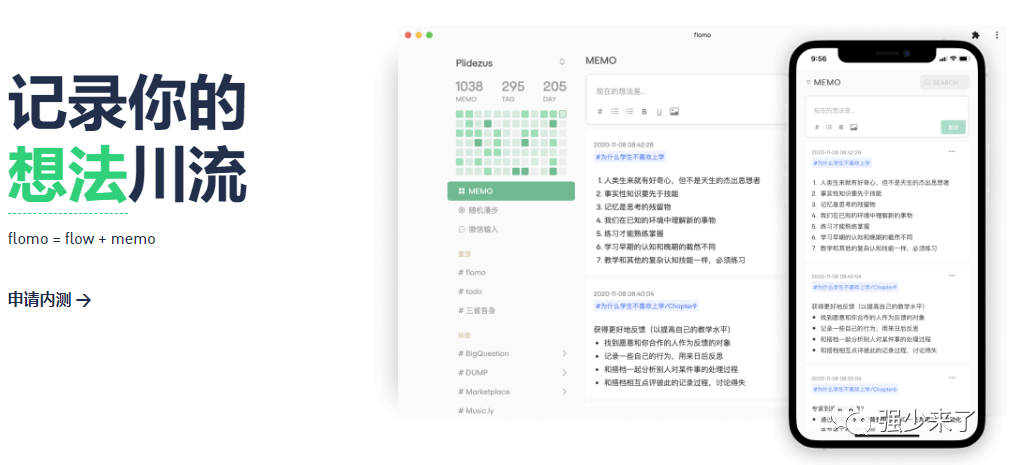The width and height of the screenshot is (1010, 465).
Task: Open phone hamburger menu beside MEMO
Action: (x=808, y=82)
